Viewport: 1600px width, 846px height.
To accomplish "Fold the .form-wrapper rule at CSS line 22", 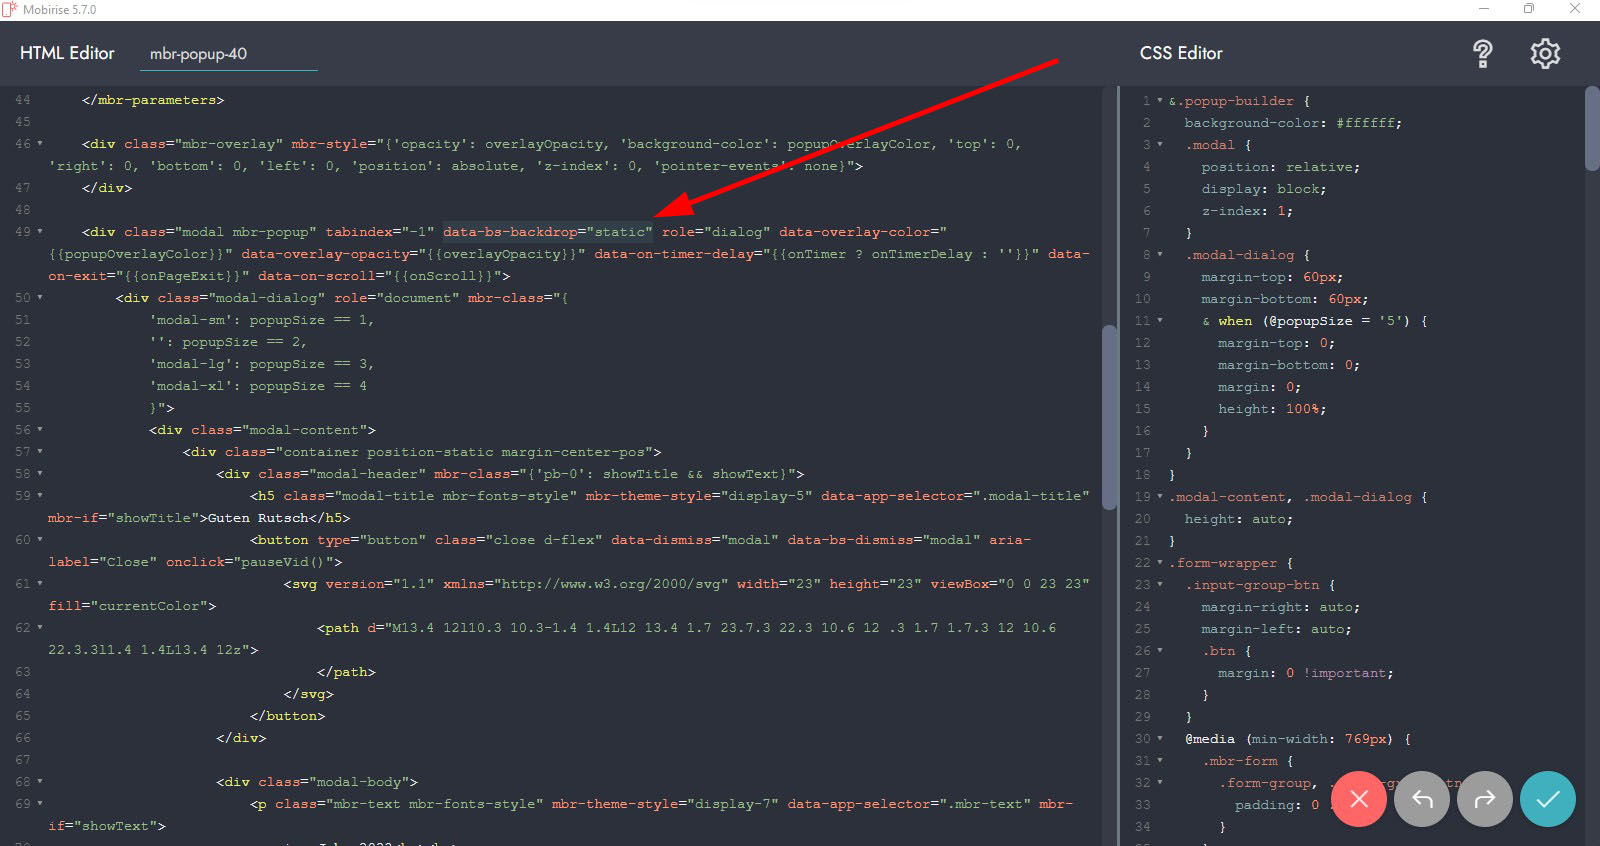I will [1160, 563].
